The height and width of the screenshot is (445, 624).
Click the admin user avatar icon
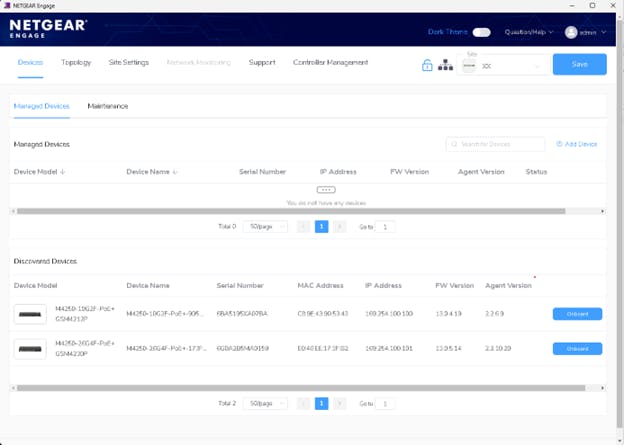click(571, 32)
